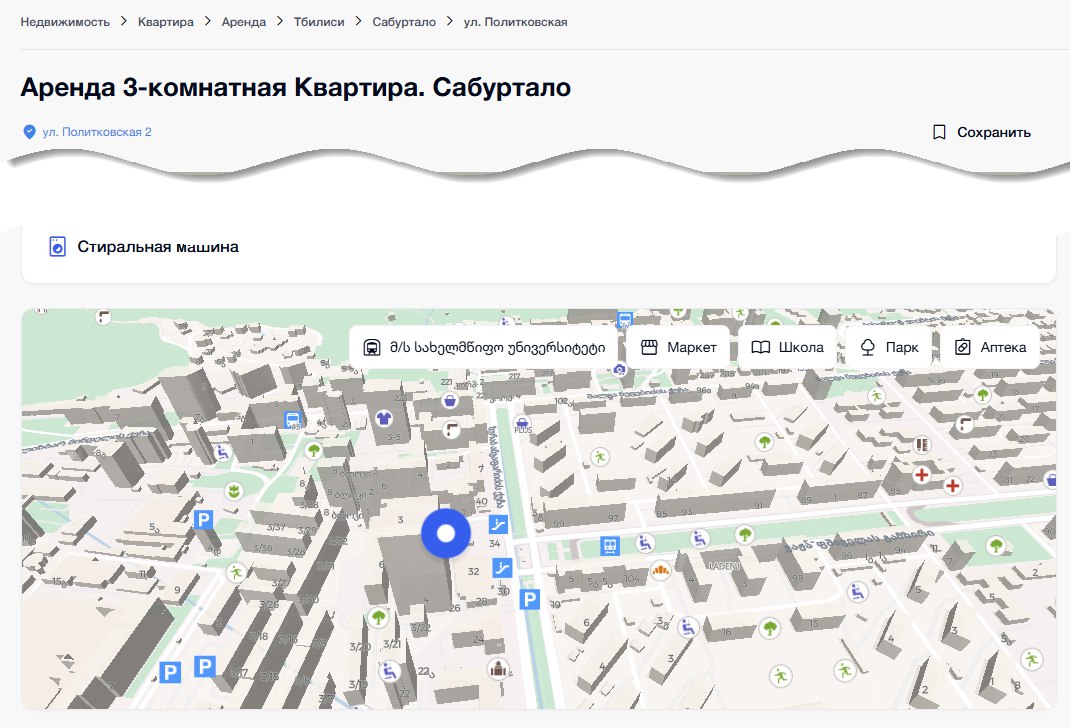The image size is (1070, 728).
Task: Click the Аренда breadcrumb link
Action: (244, 22)
